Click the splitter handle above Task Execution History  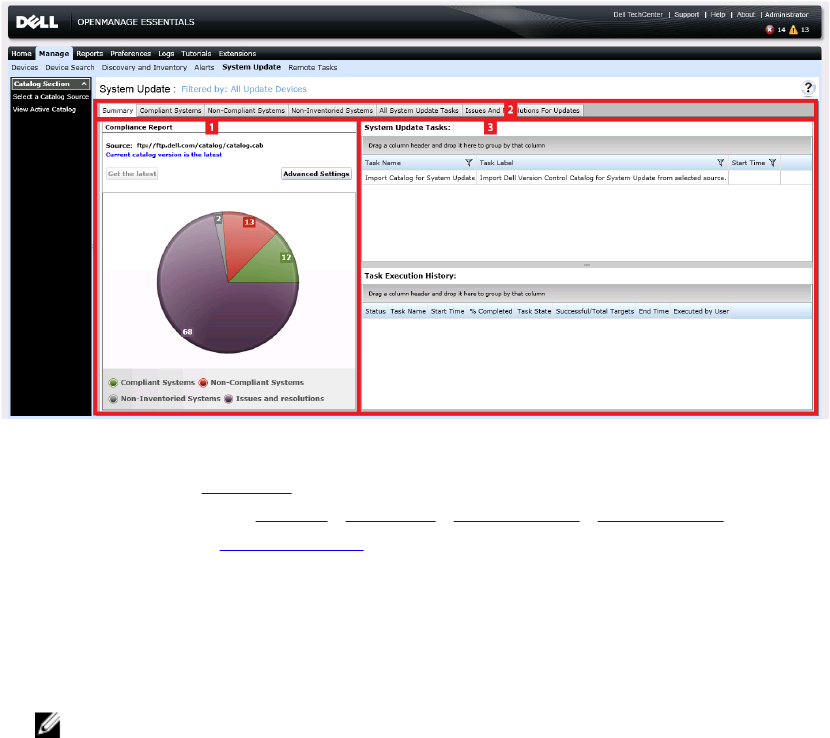(x=587, y=265)
